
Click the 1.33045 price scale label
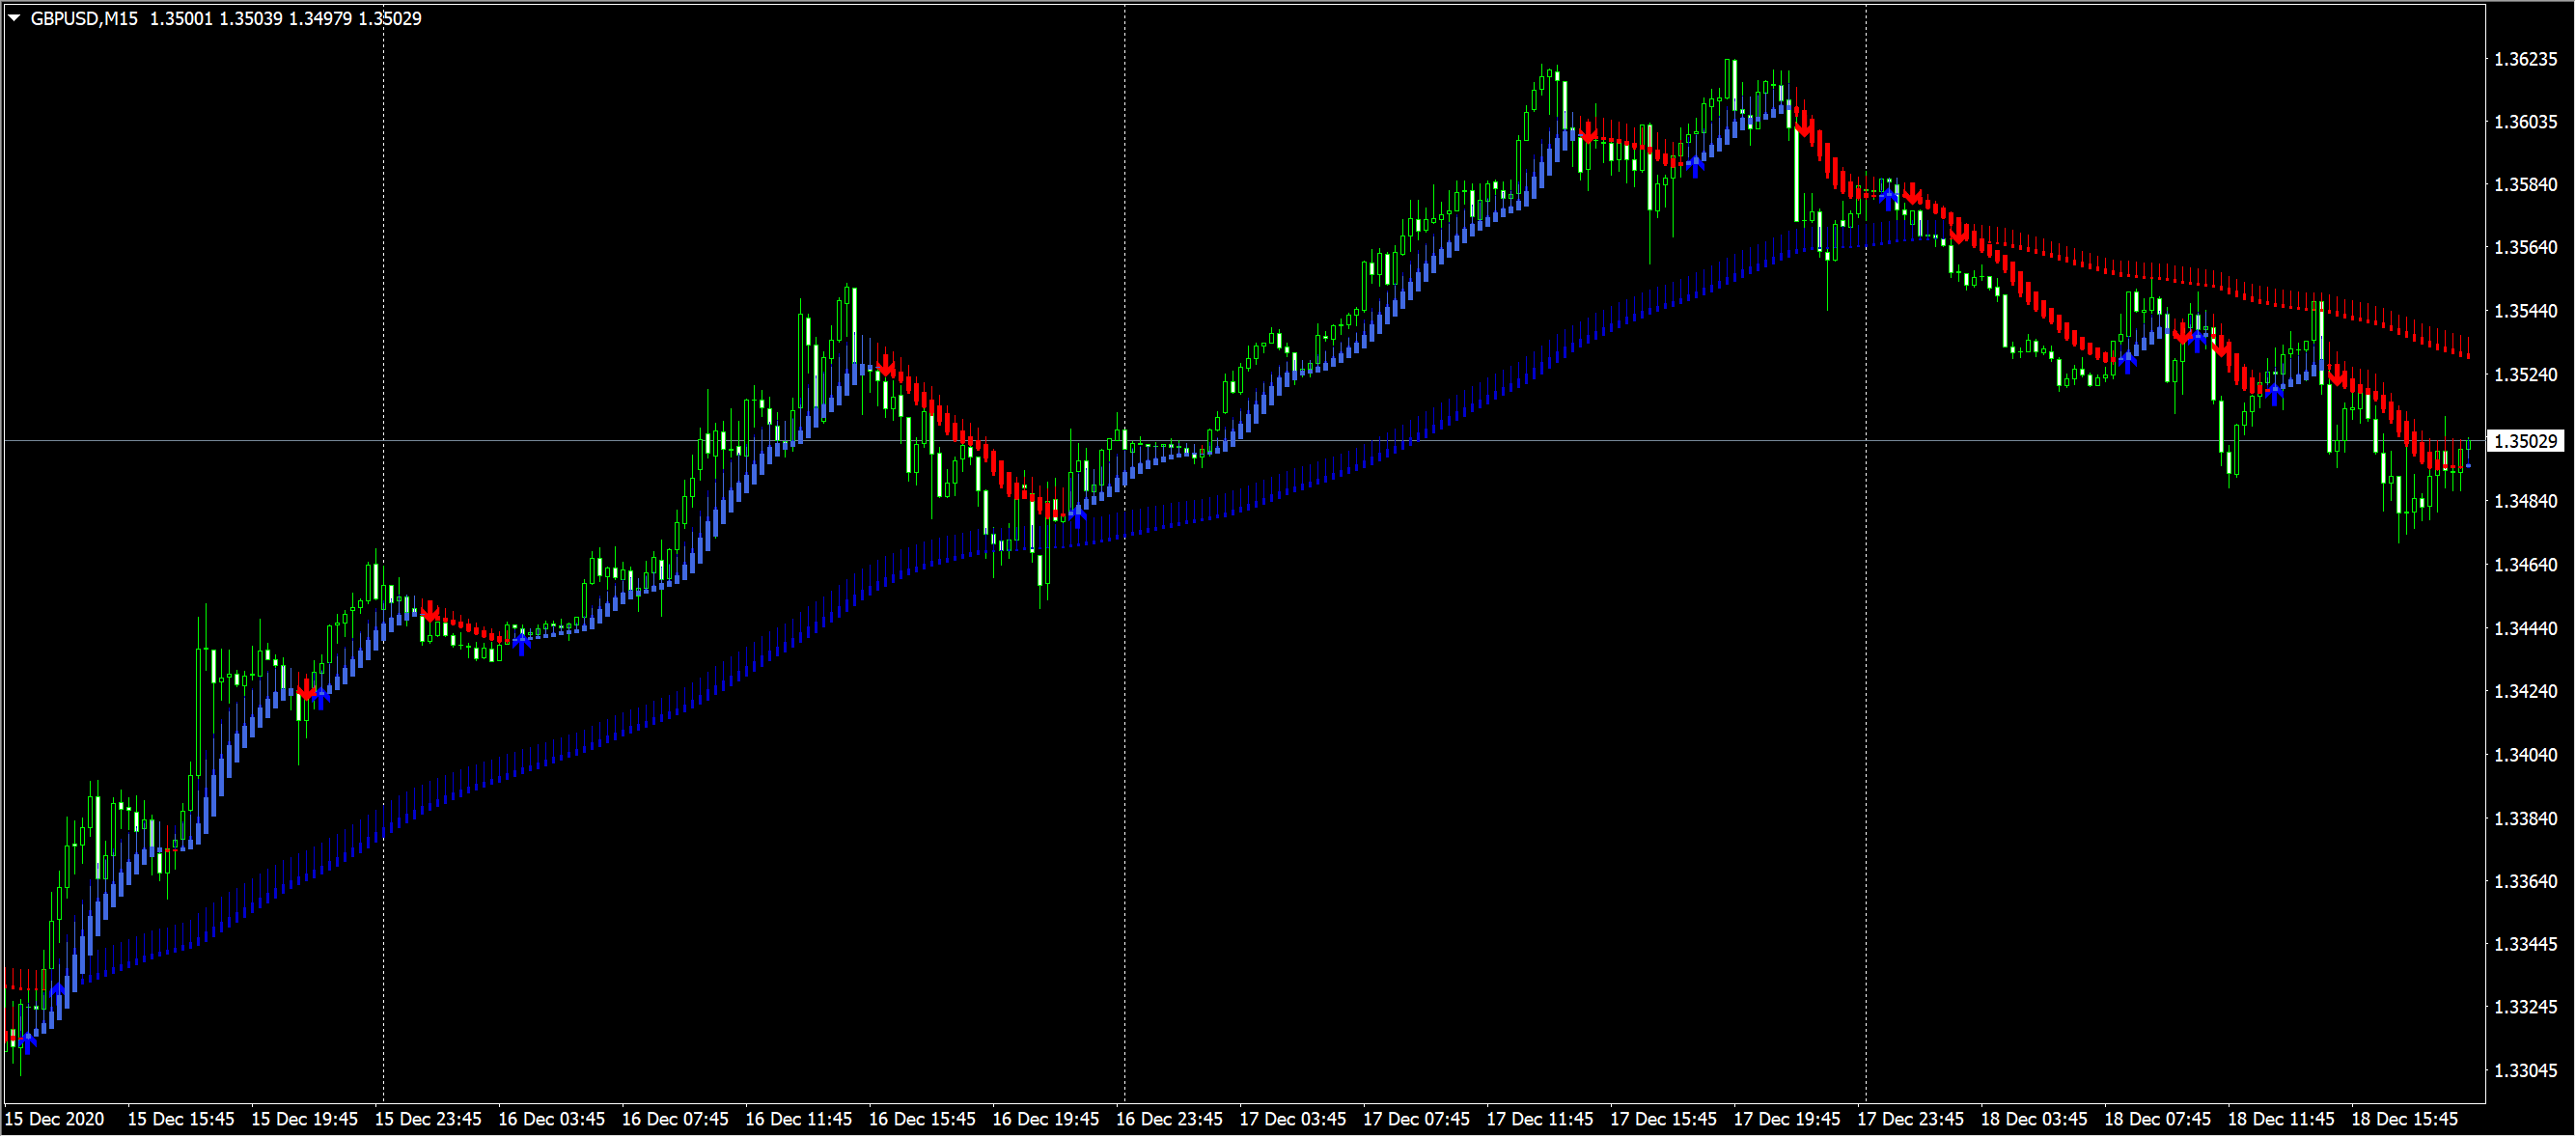[x=2525, y=1071]
